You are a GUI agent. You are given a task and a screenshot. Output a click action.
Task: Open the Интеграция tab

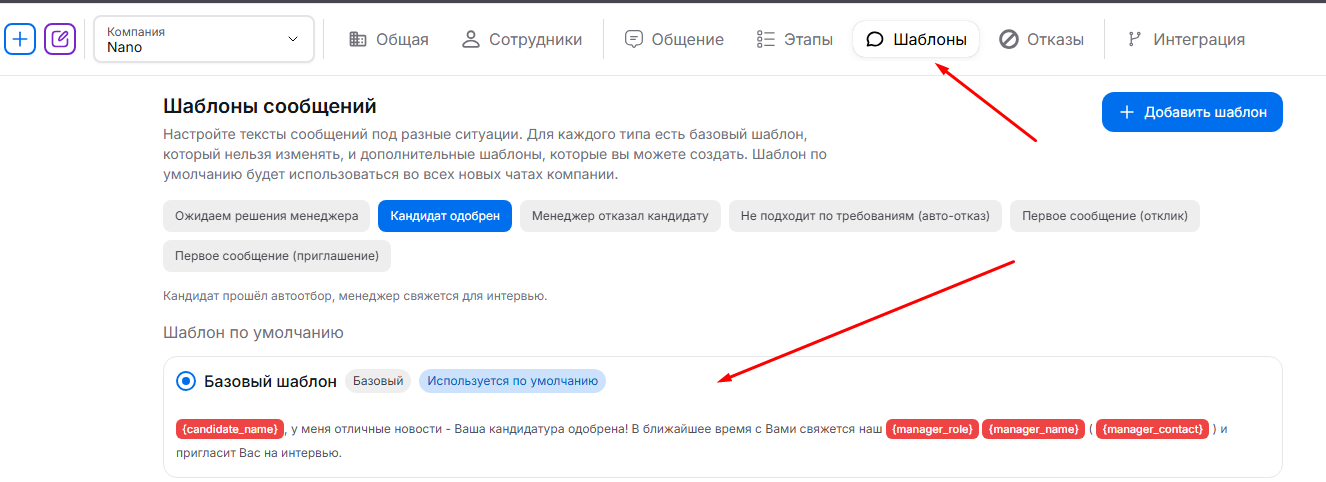(1185, 40)
